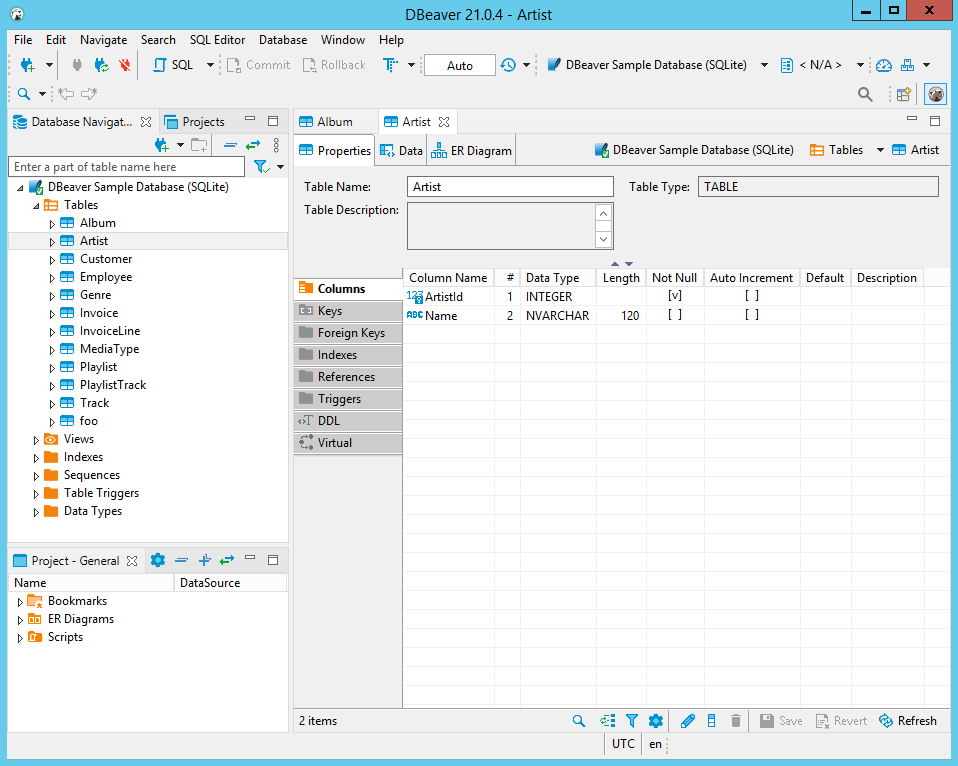
Task: Open the DDL section
Action: (x=348, y=421)
